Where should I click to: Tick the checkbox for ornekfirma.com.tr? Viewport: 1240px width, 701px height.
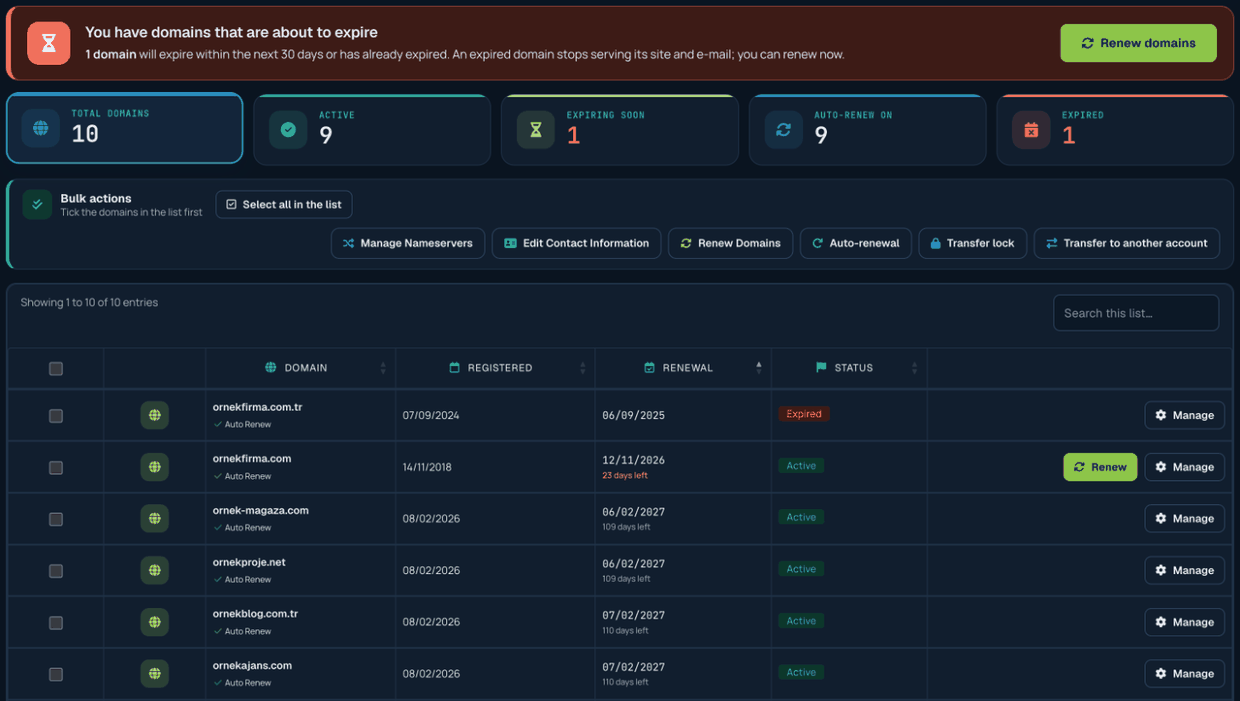pyautogui.click(x=56, y=416)
